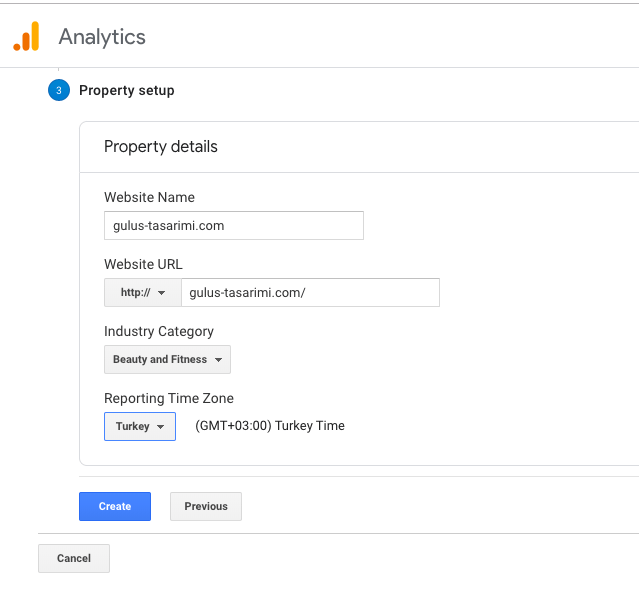This screenshot has height=609, width=639.
Task: Select the (GMT+03:00) Turkey Time text
Action: tap(269, 426)
